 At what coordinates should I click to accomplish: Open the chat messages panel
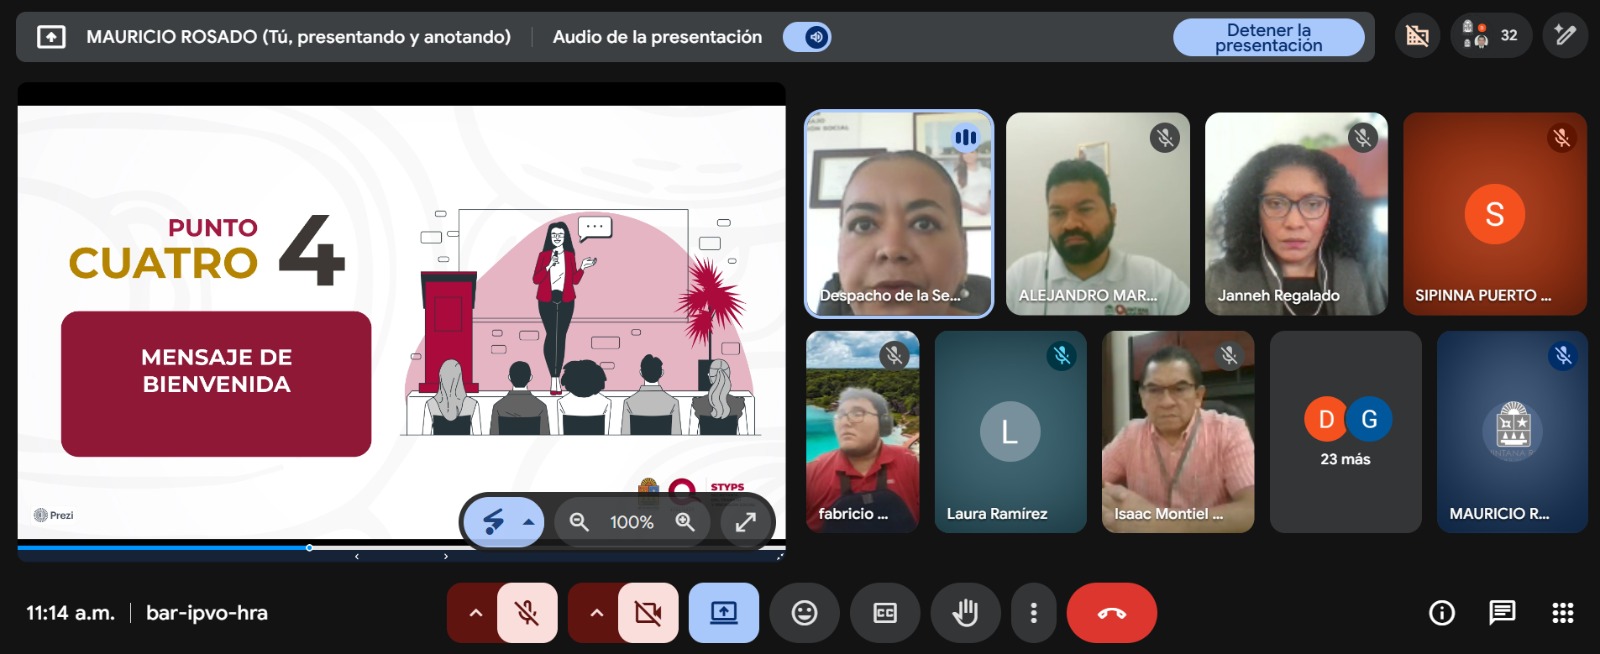point(1501,613)
